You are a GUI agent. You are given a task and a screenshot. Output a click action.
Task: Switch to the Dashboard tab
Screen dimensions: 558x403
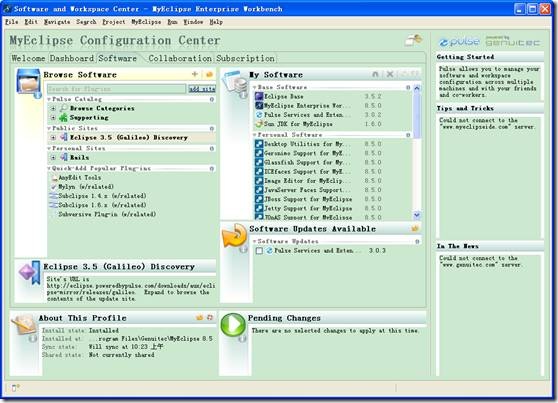point(72,58)
